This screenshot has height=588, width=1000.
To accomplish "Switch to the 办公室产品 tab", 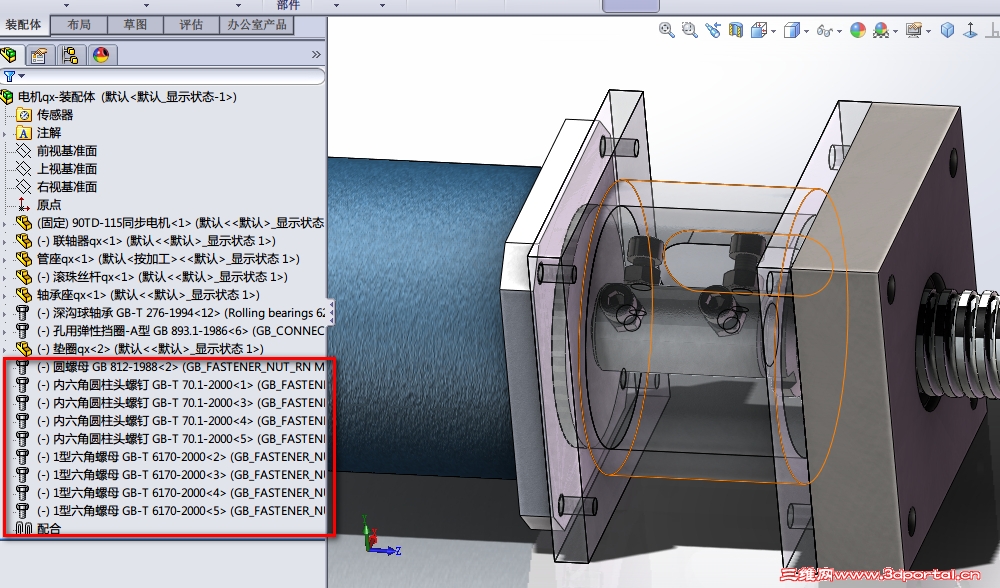I will click(257, 24).
